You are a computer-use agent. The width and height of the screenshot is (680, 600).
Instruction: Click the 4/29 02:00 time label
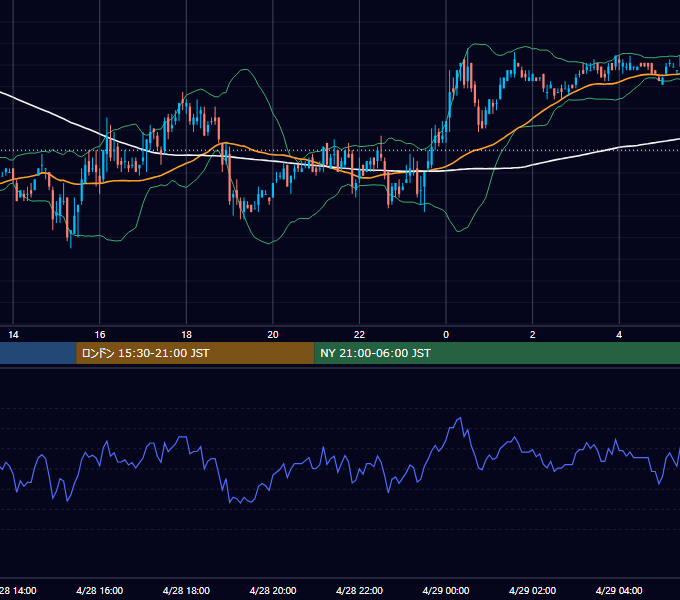533,590
